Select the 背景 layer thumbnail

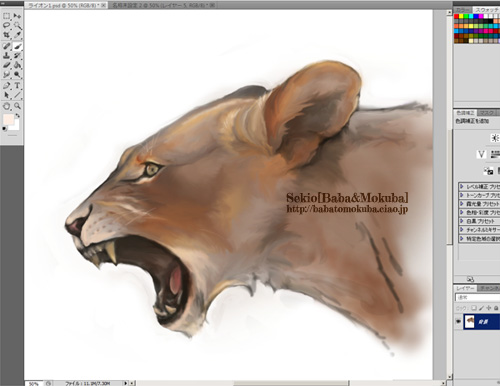pos(470,321)
